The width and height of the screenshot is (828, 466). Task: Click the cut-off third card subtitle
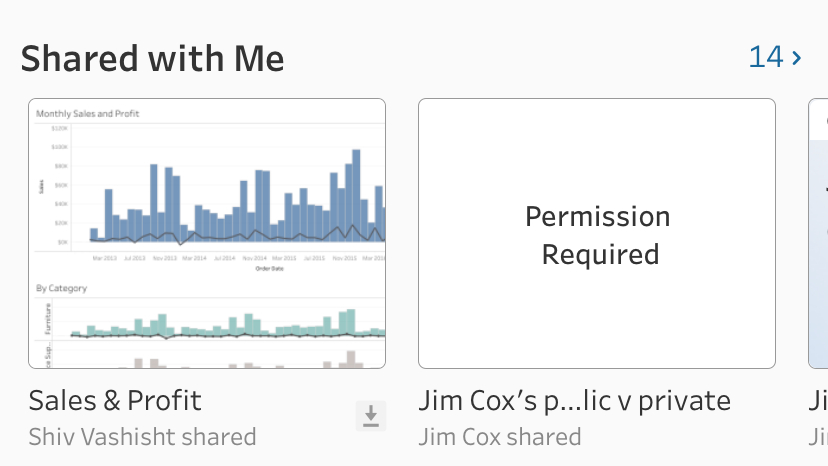tap(818, 437)
